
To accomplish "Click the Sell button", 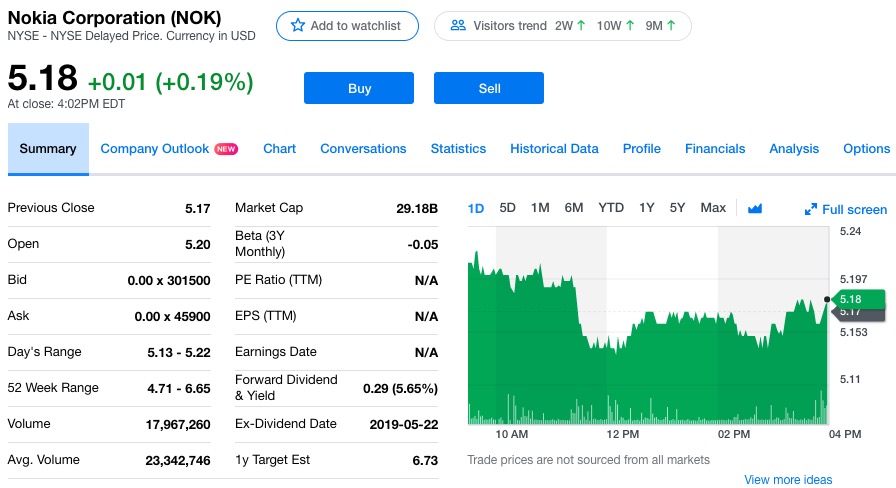I will coord(489,88).
